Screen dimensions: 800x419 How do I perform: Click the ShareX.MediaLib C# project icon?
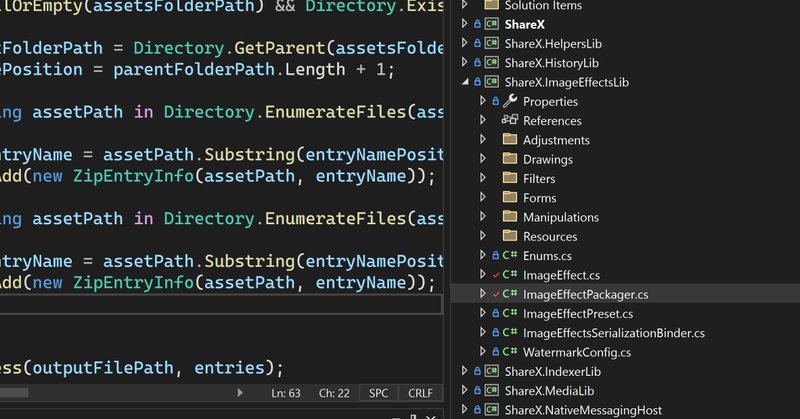[x=491, y=390]
